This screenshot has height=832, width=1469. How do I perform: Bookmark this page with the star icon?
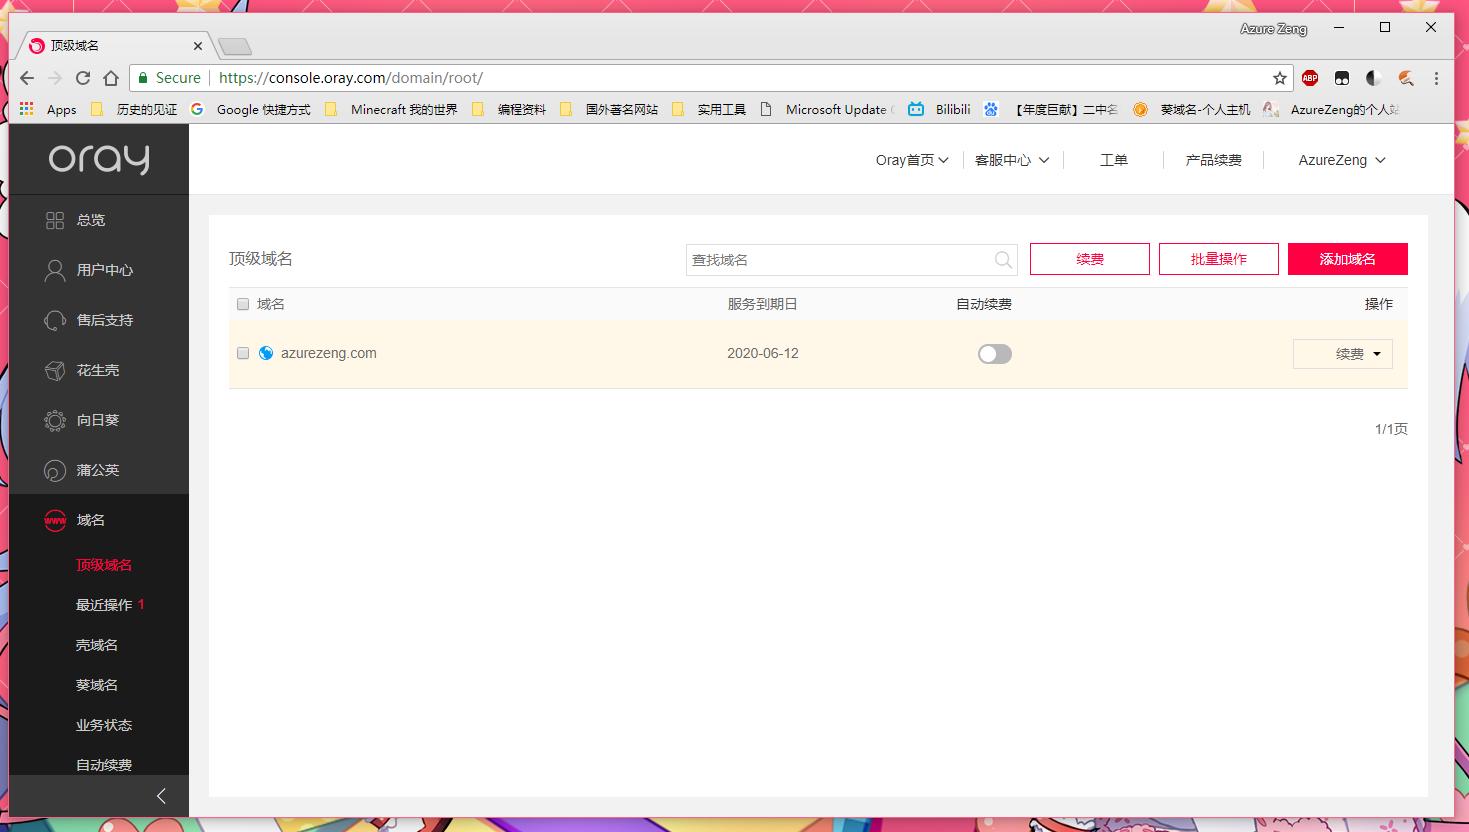point(1280,78)
